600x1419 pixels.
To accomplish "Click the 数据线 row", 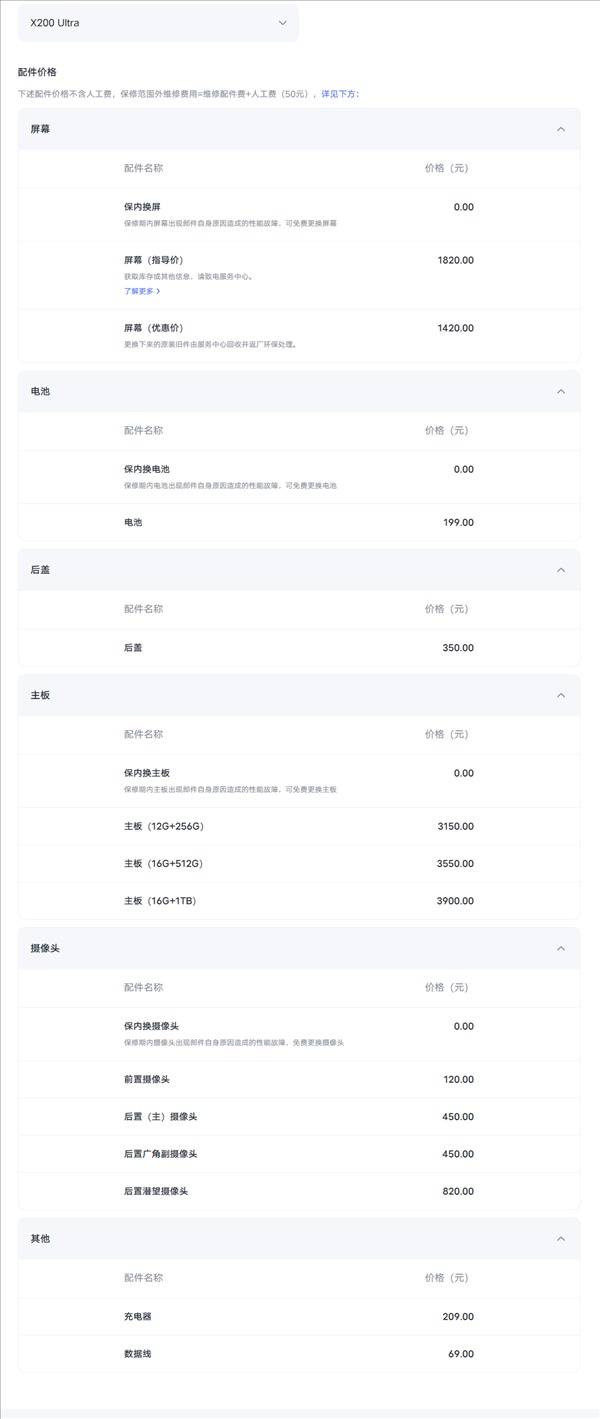I will click(x=299, y=1354).
